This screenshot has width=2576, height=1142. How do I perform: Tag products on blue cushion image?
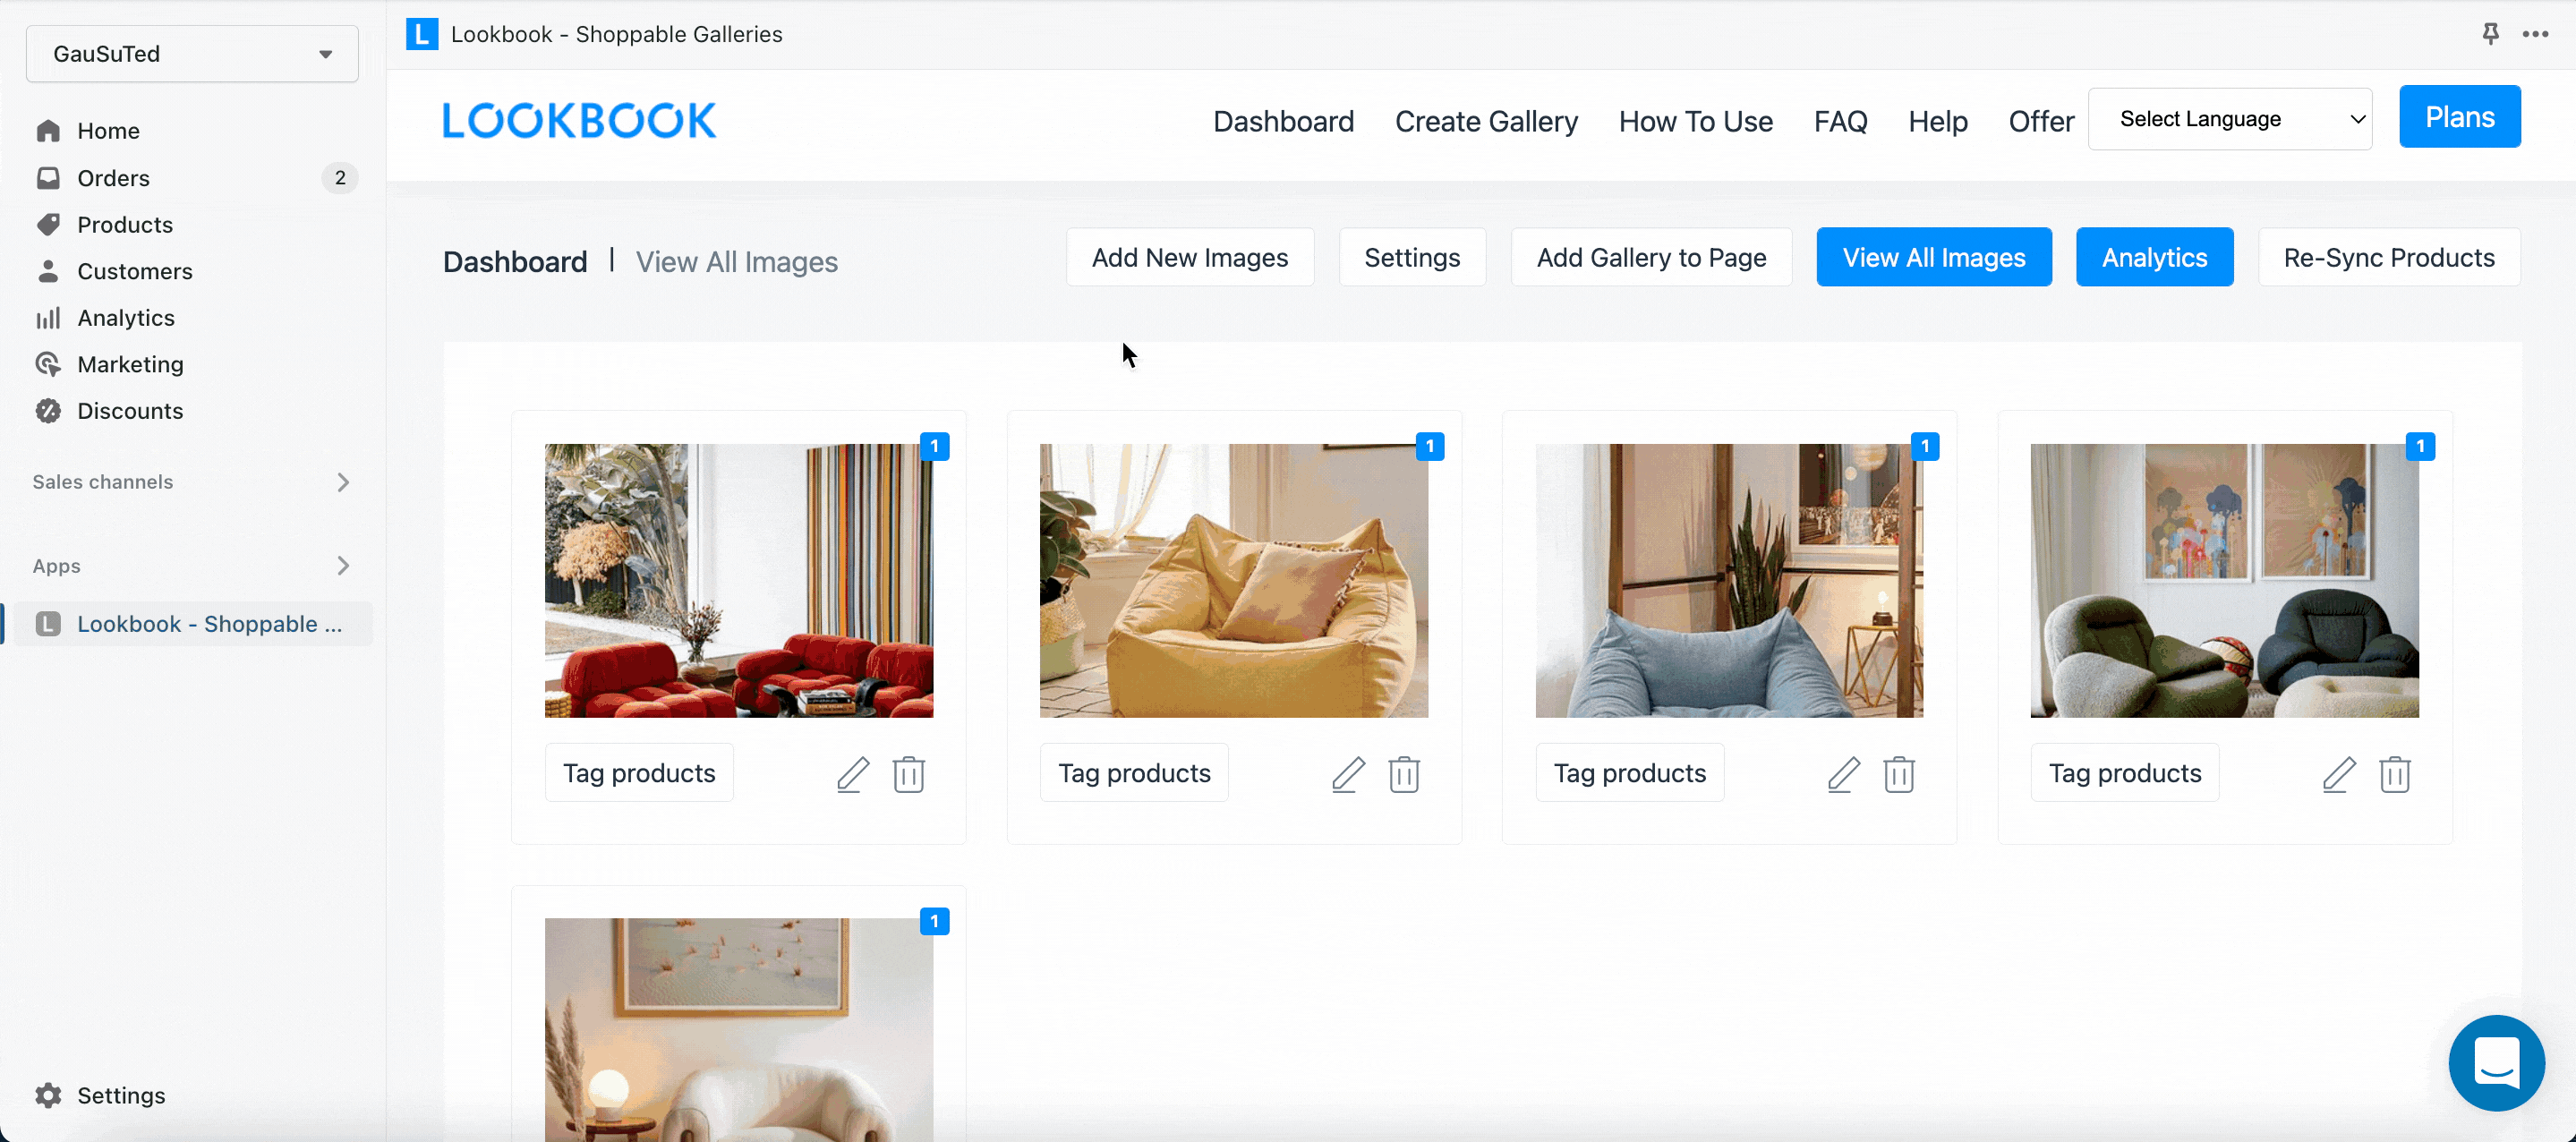(x=1630, y=773)
